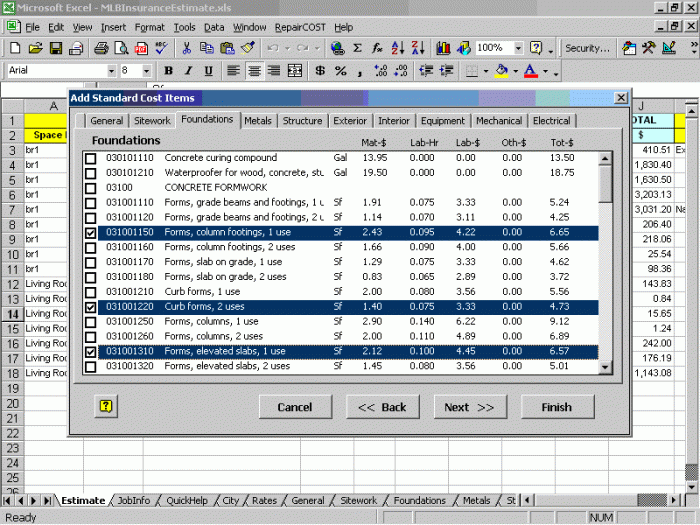Viewport: 700px width, 525px height.
Task: Toggle Bold formatting
Action: point(168,71)
